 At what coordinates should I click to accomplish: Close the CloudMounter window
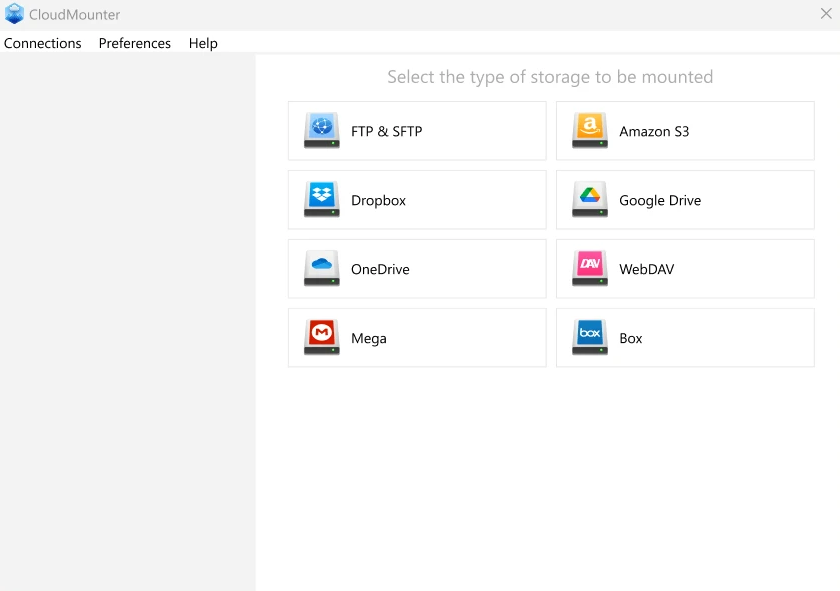(x=826, y=14)
